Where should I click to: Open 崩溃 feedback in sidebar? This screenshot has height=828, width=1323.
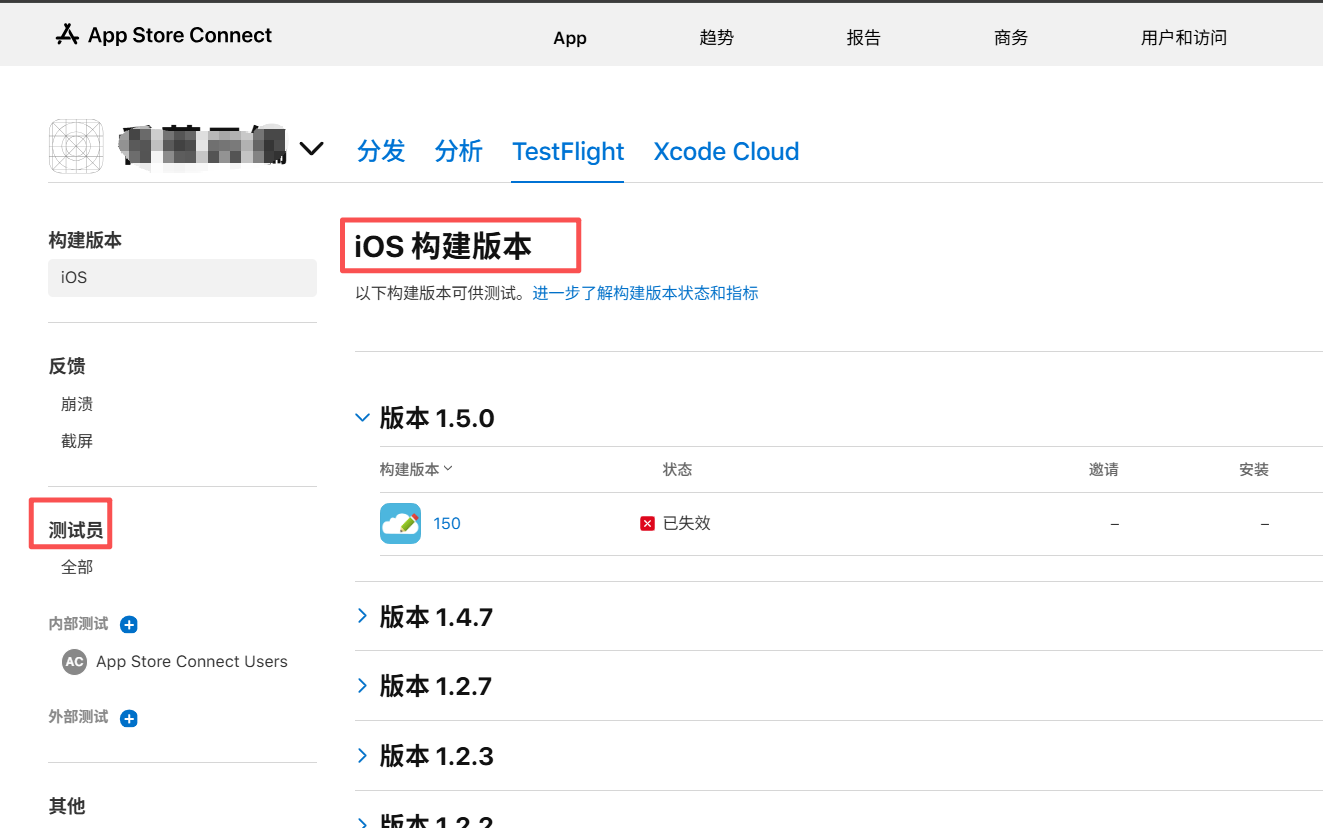pos(77,404)
